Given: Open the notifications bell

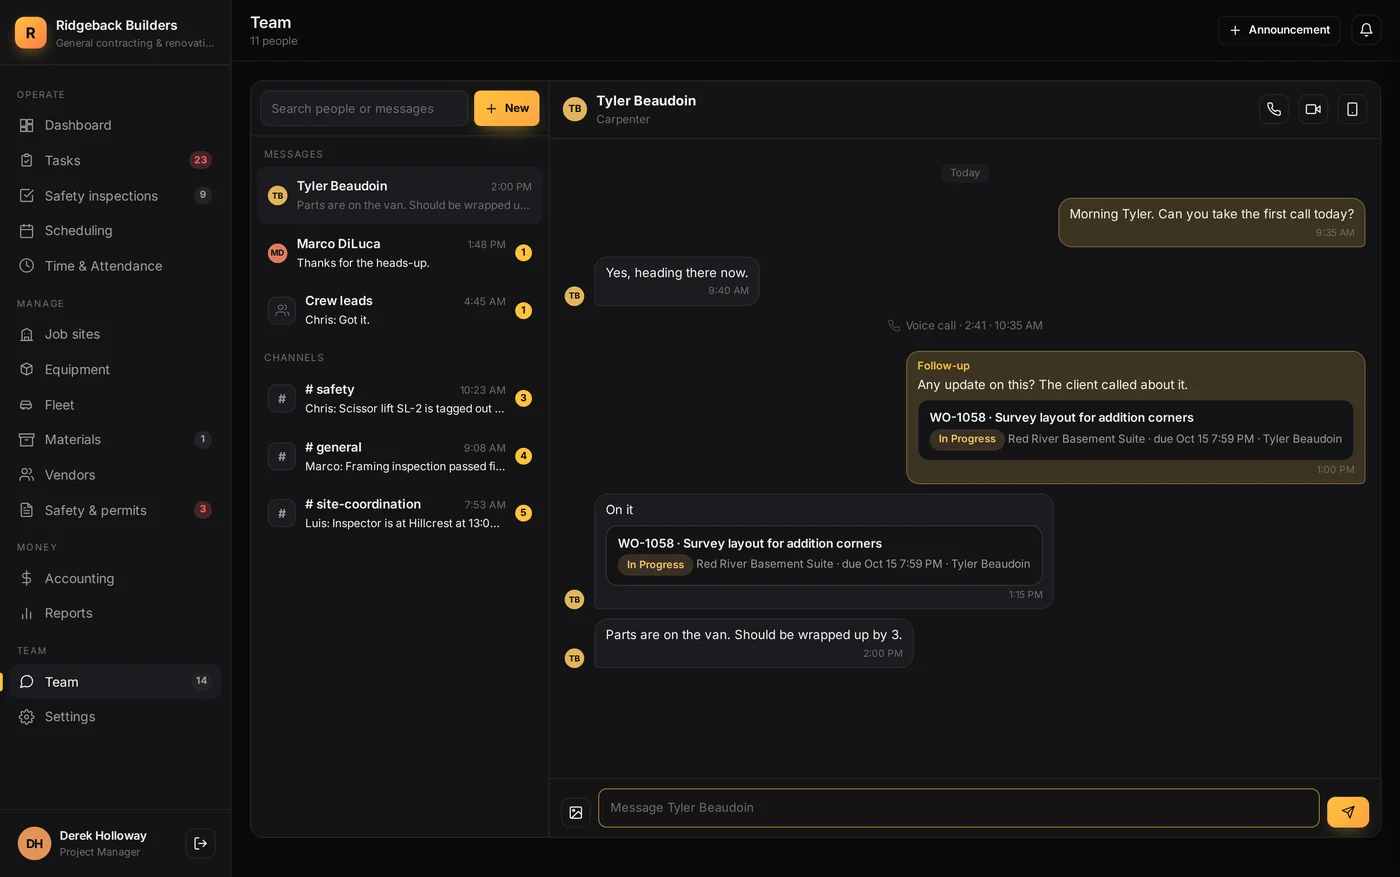Looking at the screenshot, I should [x=1366, y=30].
